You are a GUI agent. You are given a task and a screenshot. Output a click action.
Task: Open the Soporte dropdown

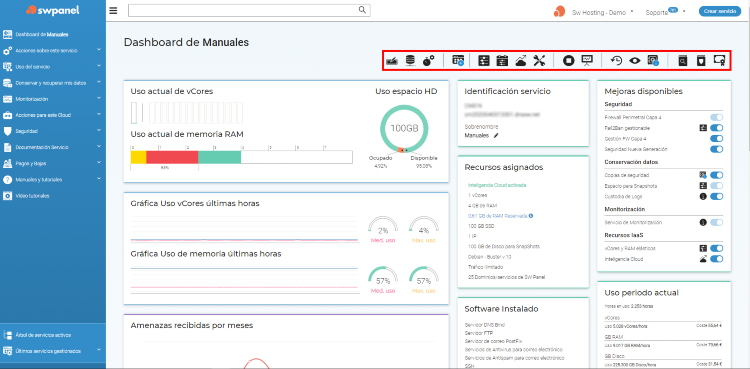pyautogui.click(x=665, y=12)
